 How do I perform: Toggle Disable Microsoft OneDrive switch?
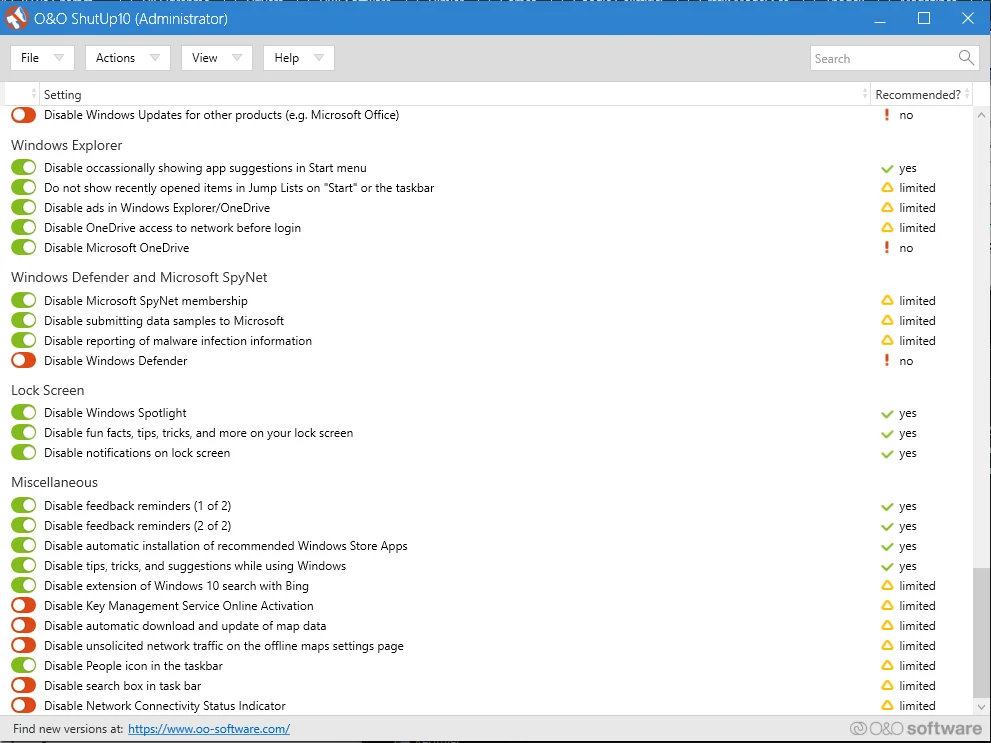tap(23, 248)
